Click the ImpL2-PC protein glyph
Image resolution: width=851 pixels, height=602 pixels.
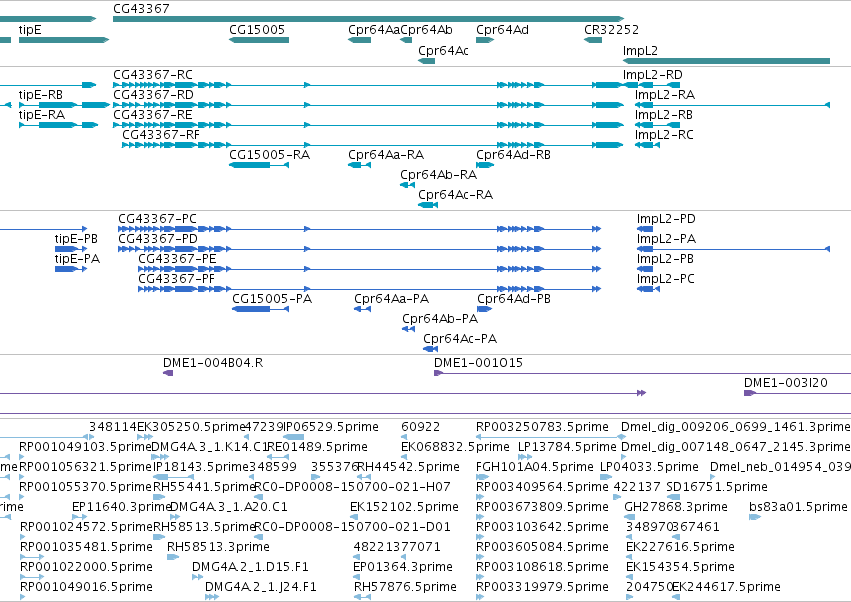pyautogui.click(x=648, y=289)
